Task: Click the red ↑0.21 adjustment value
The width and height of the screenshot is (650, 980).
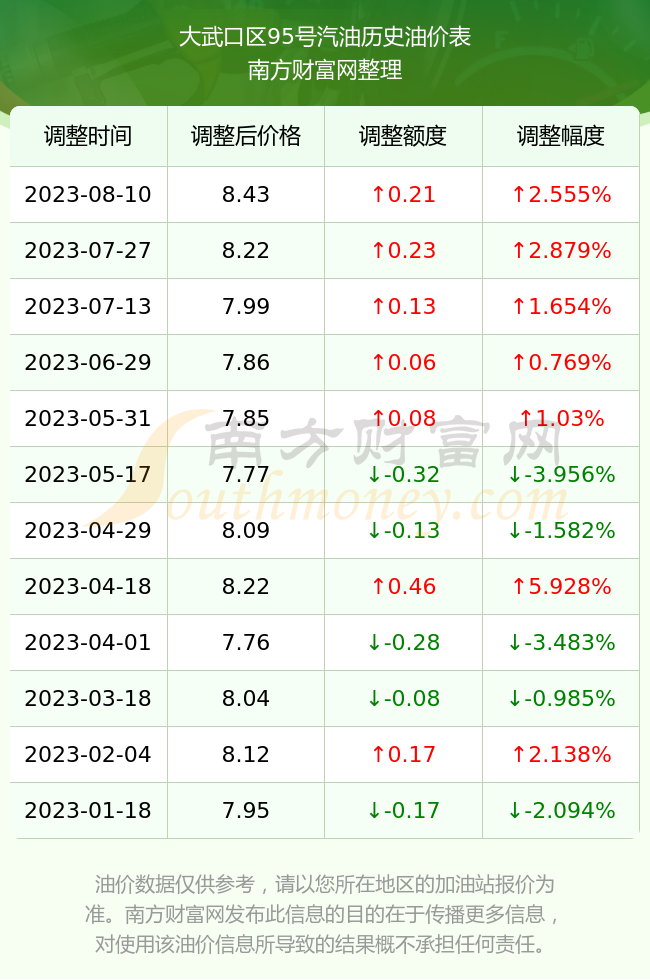Action: [403, 194]
